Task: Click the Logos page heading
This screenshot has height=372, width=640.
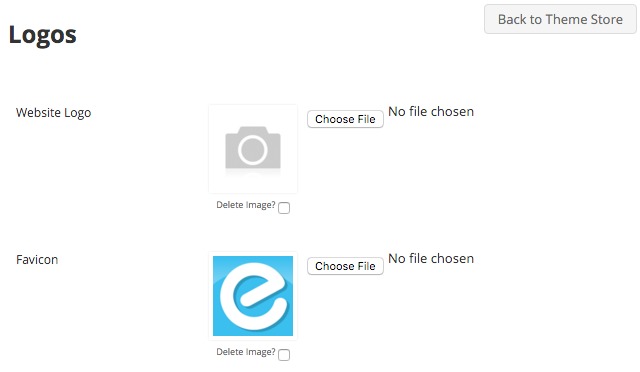Action: pyautogui.click(x=42, y=35)
